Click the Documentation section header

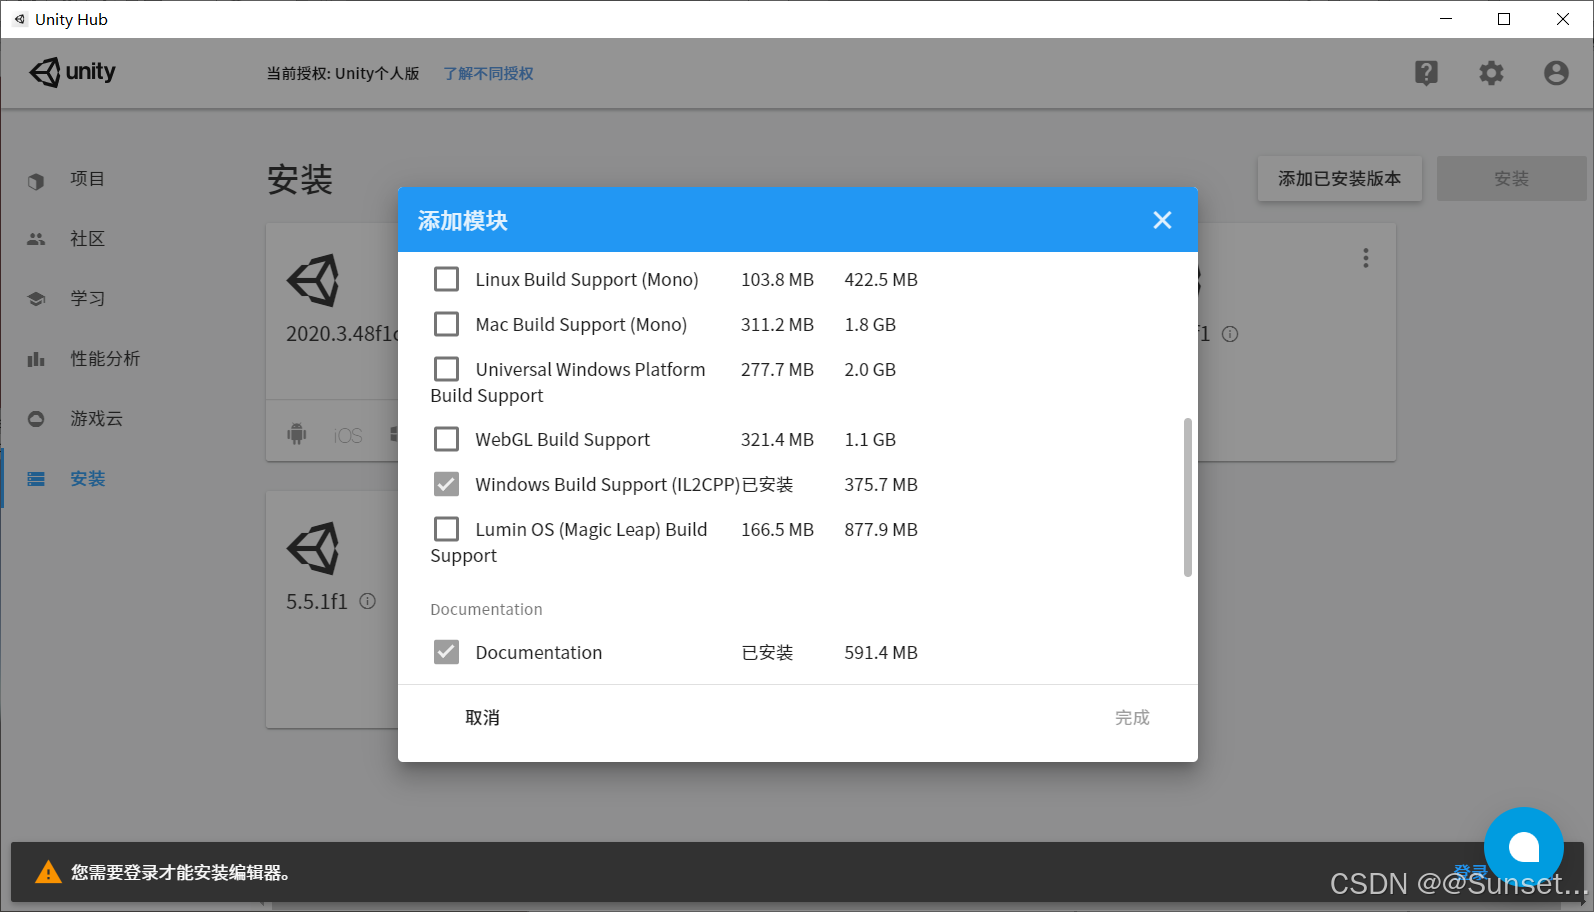486,610
